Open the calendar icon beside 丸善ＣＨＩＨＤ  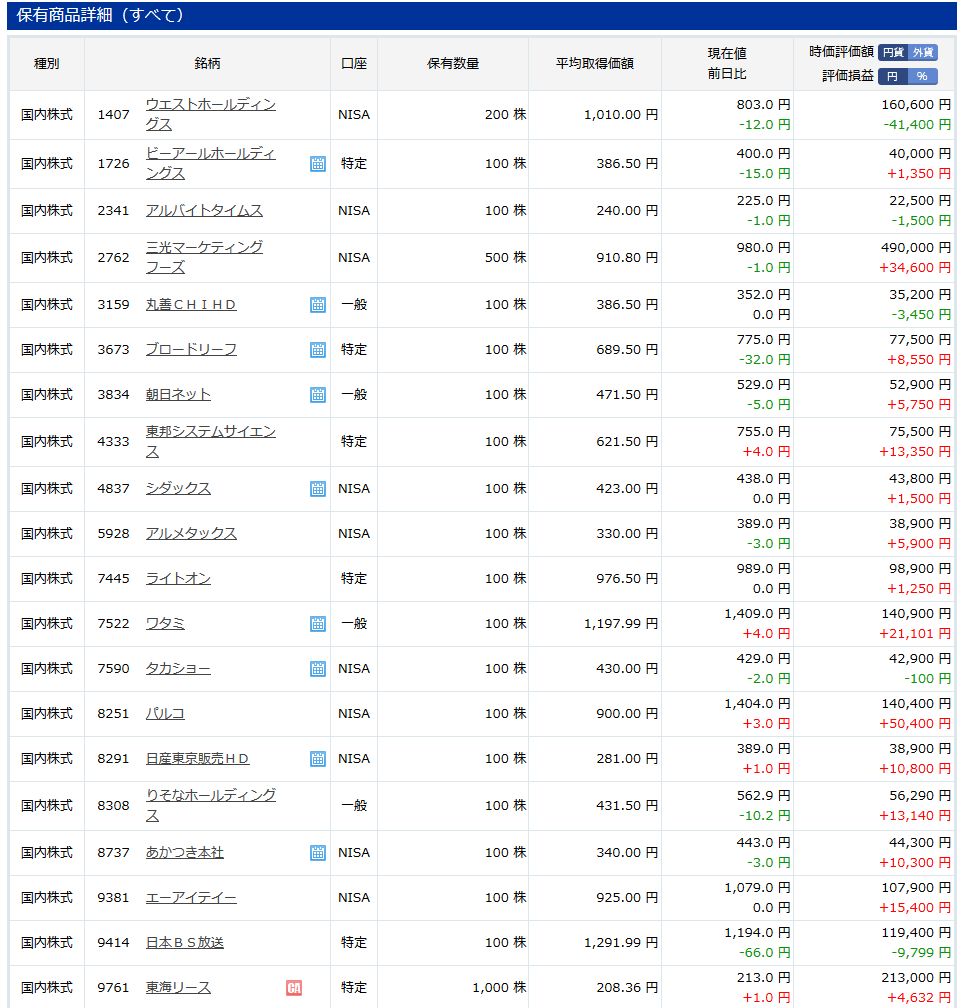[x=318, y=305]
